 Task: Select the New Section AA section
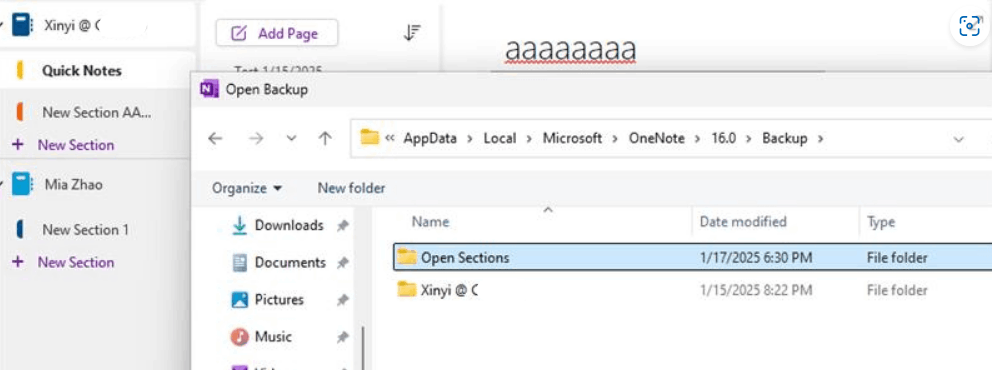(x=96, y=113)
